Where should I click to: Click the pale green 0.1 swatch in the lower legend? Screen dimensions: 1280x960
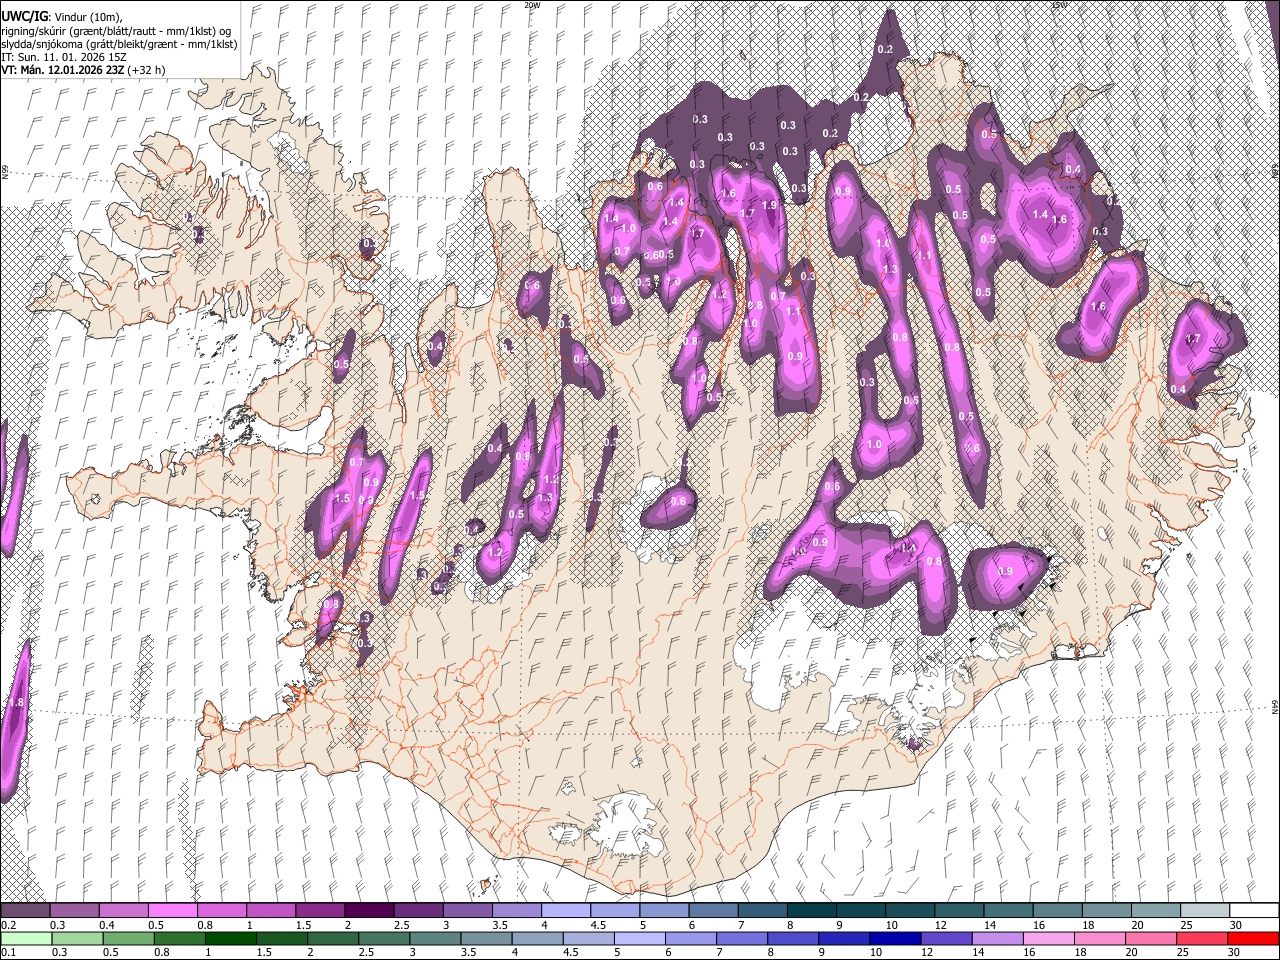[25, 939]
